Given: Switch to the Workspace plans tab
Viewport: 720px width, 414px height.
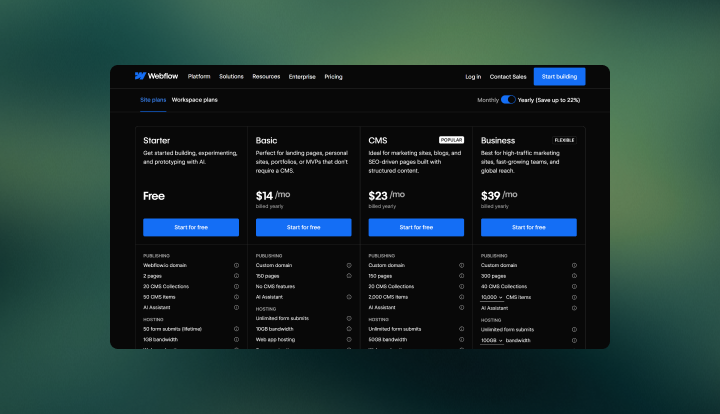Looking at the screenshot, I should click(x=195, y=100).
